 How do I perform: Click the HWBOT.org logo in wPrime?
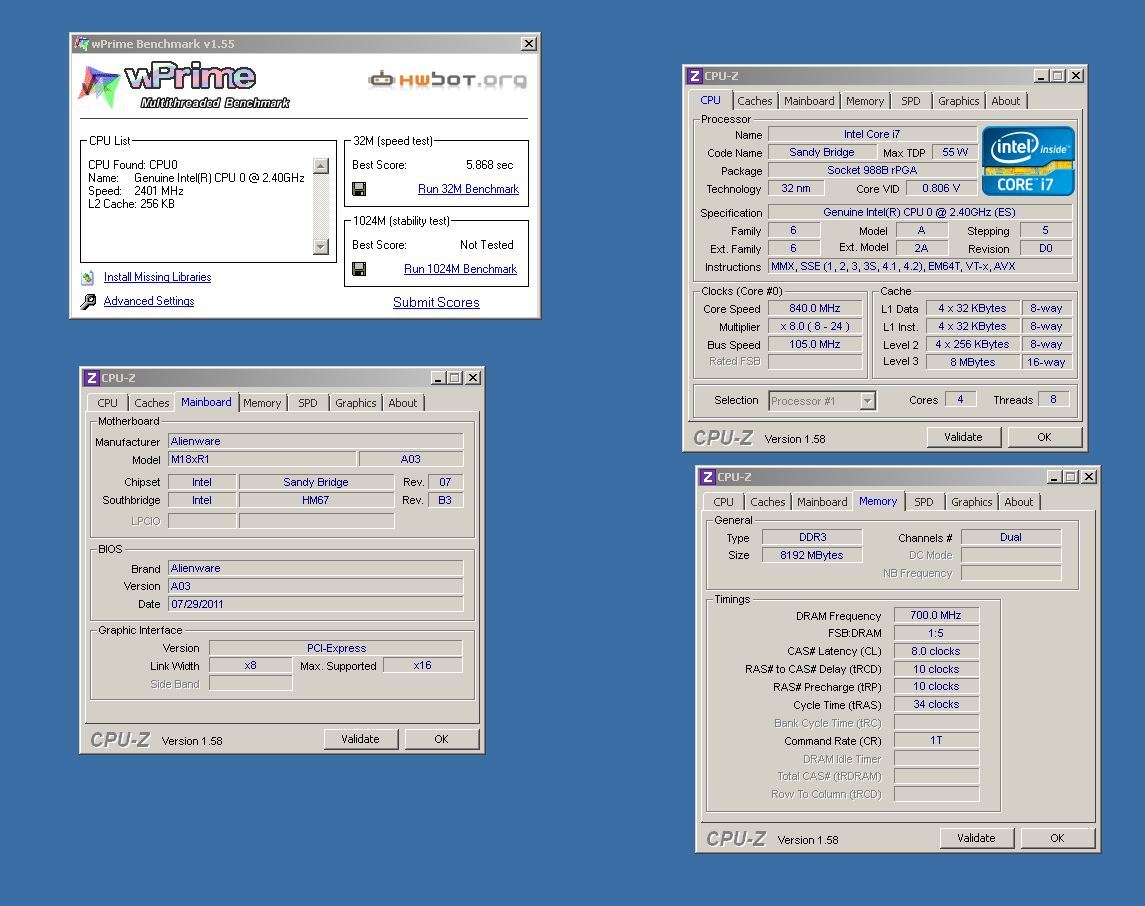click(447, 79)
